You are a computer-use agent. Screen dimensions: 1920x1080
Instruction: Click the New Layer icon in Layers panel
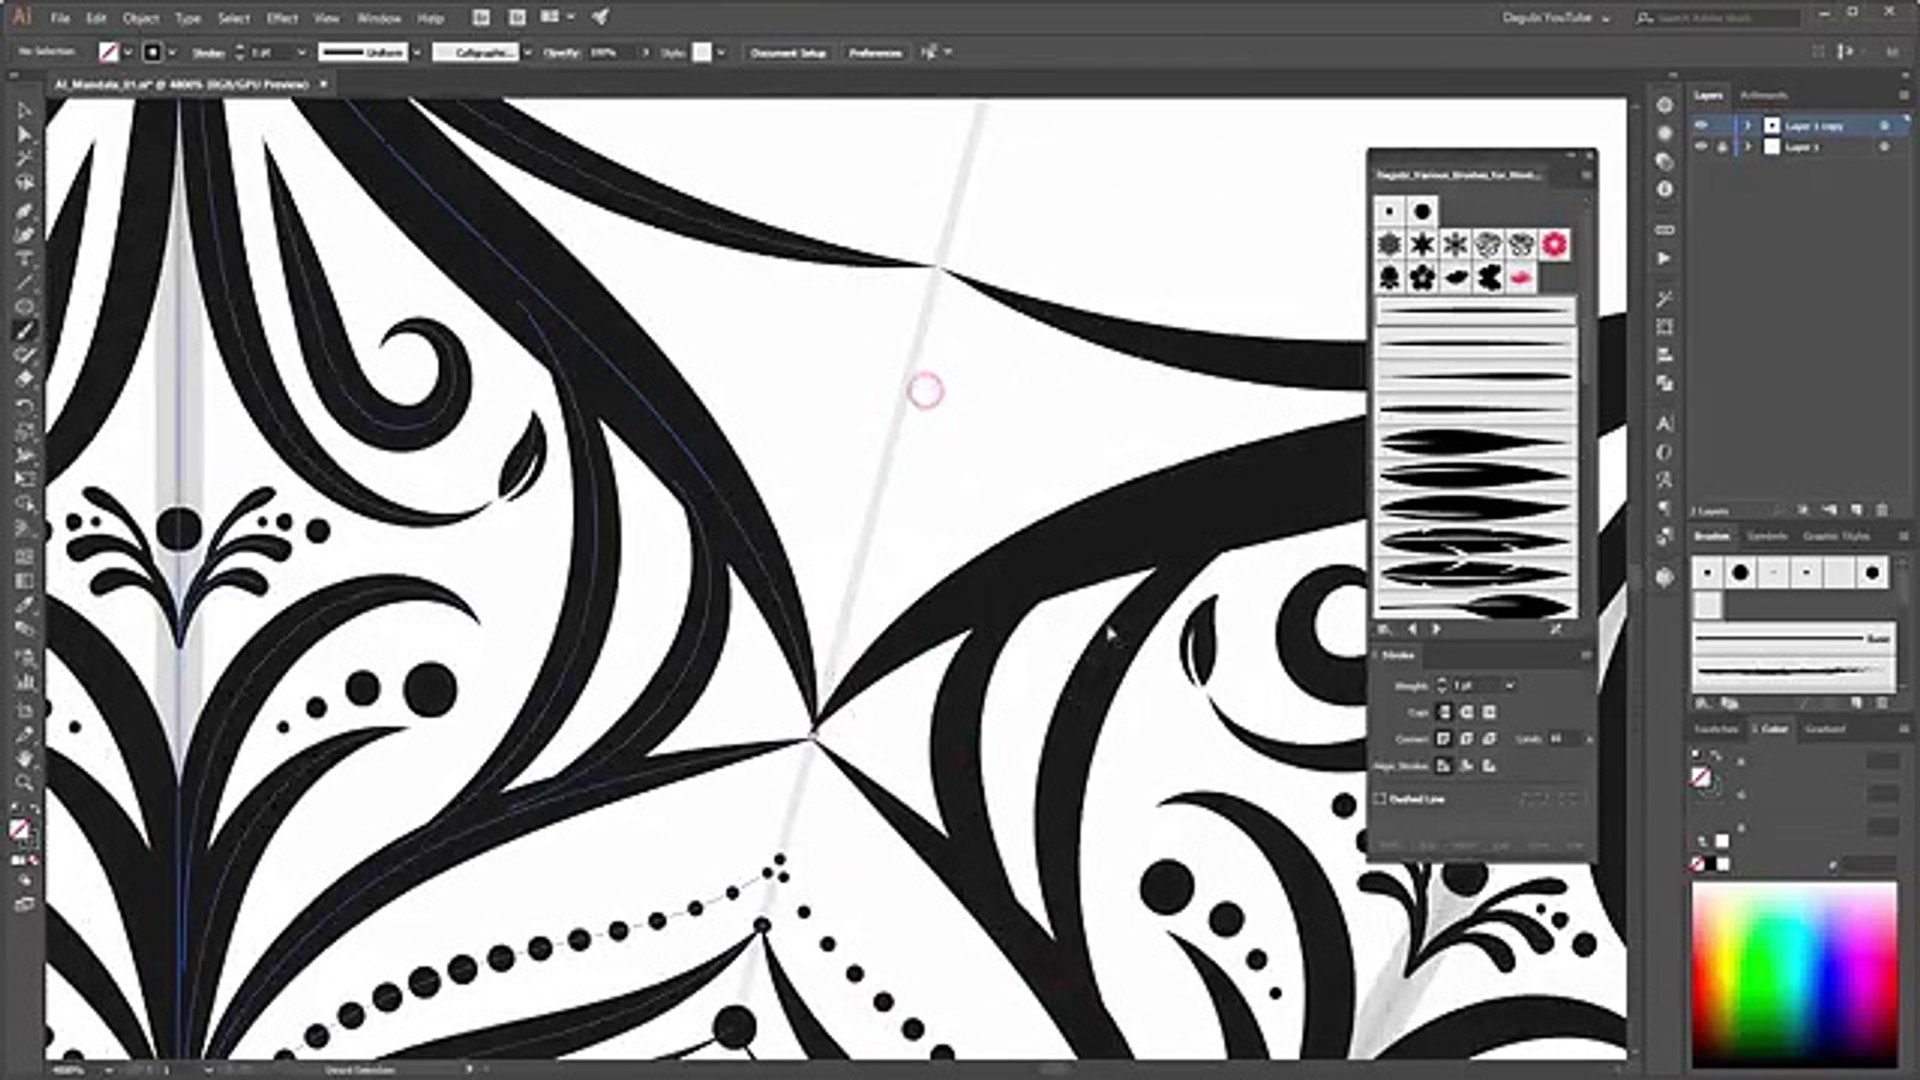pyautogui.click(x=1856, y=510)
